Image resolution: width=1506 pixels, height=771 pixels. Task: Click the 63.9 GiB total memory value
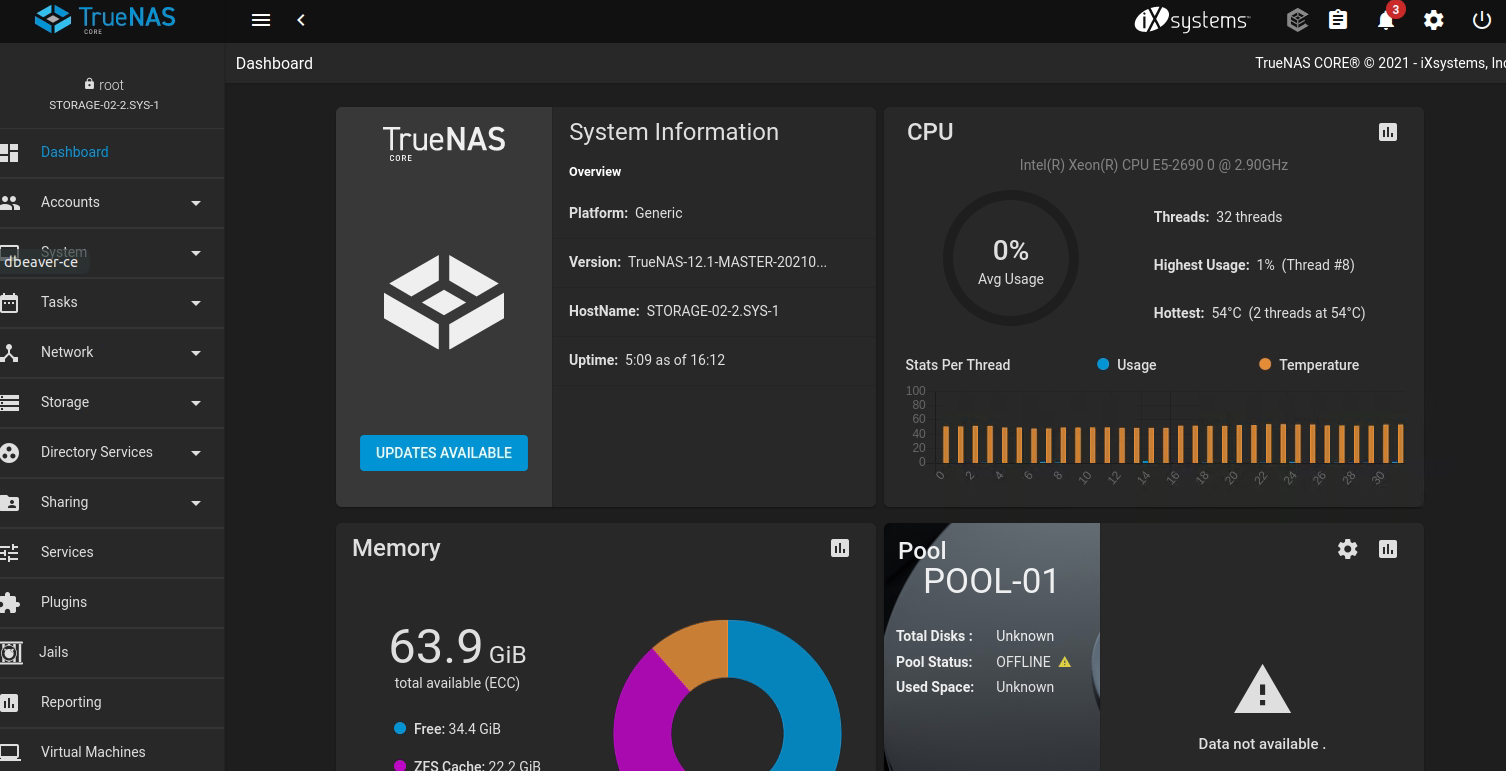[x=458, y=647]
